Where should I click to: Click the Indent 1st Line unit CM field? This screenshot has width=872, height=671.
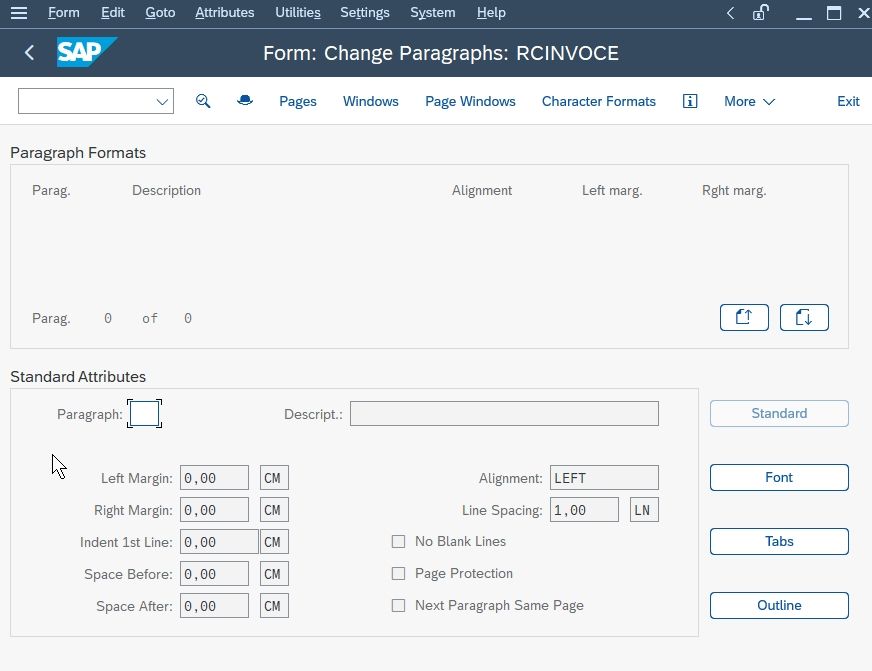(x=274, y=542)
